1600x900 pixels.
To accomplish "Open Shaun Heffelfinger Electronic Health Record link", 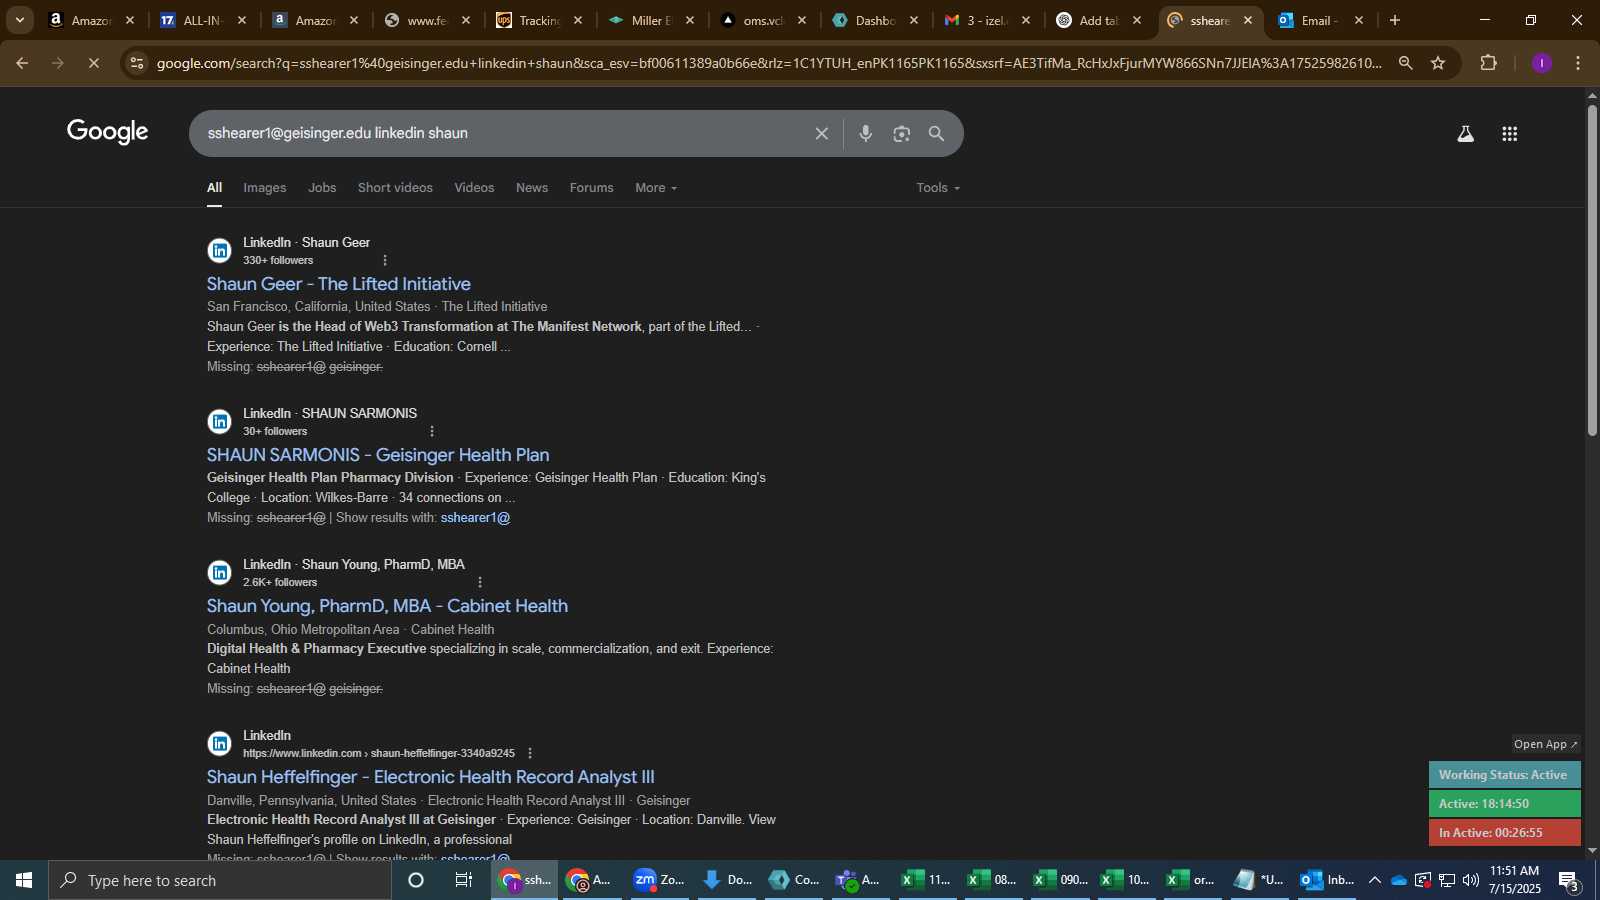I will (431, 777).
